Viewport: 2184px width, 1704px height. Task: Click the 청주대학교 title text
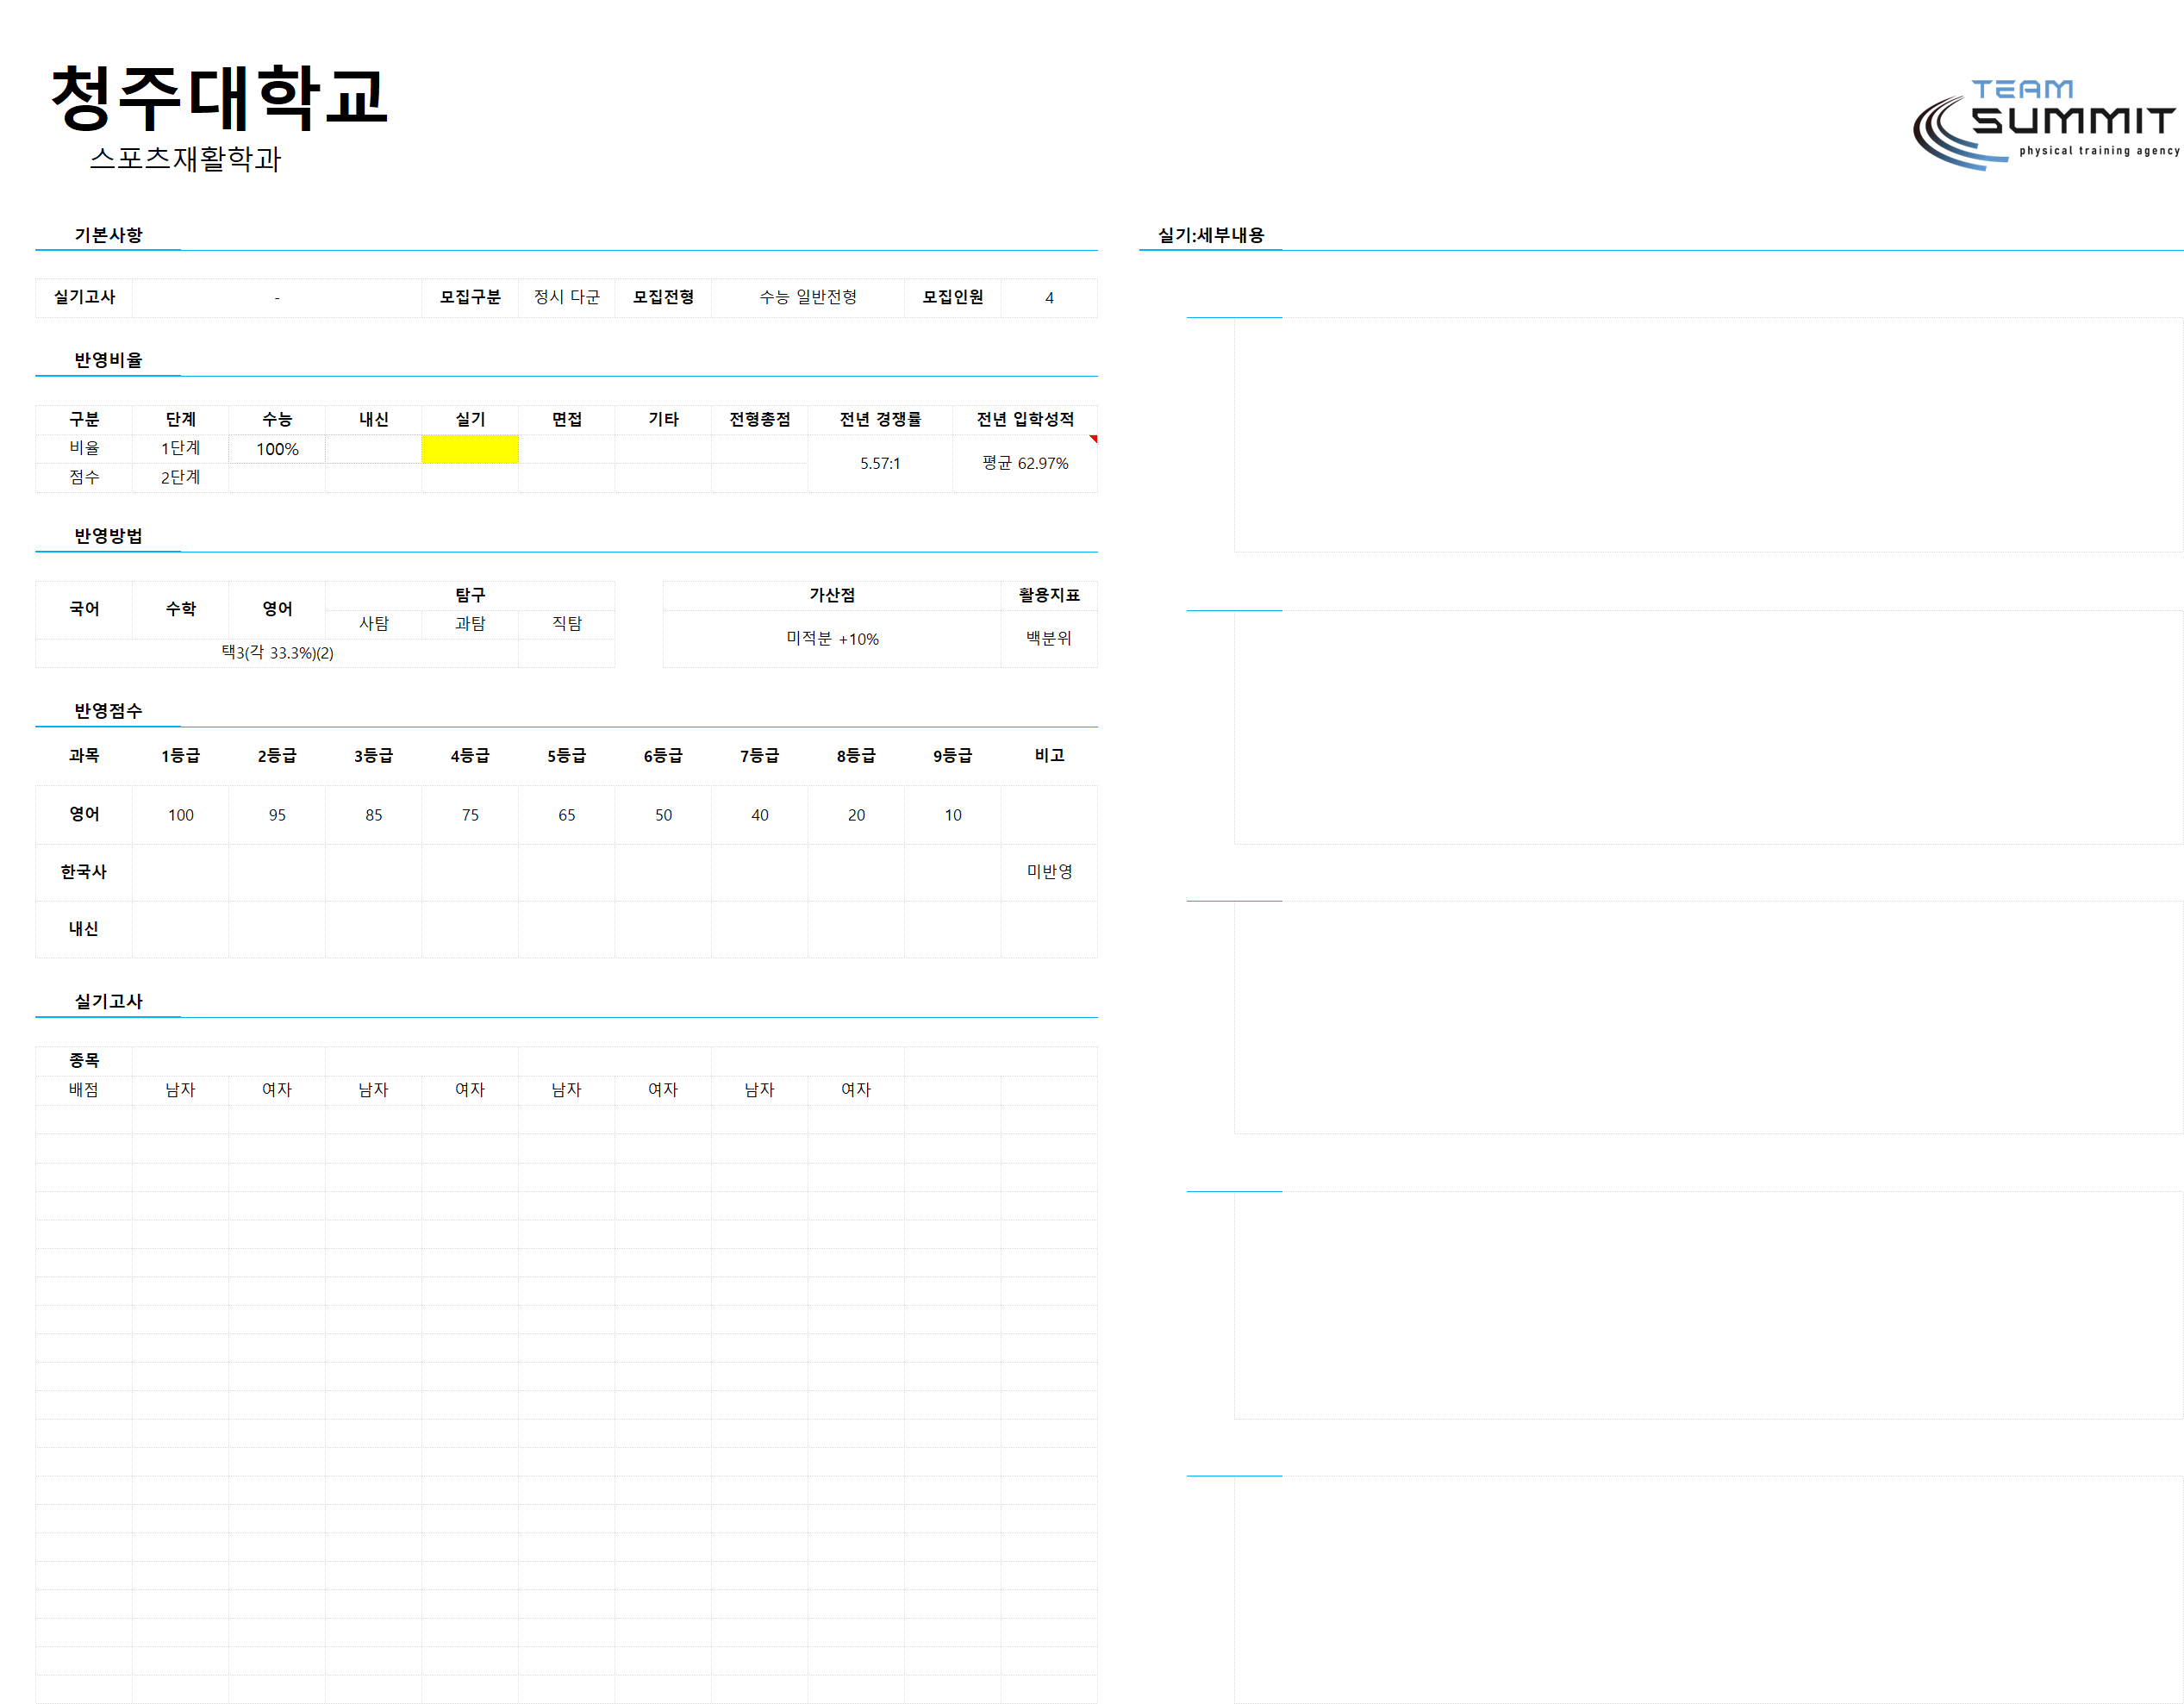click(x=219, y=98)
